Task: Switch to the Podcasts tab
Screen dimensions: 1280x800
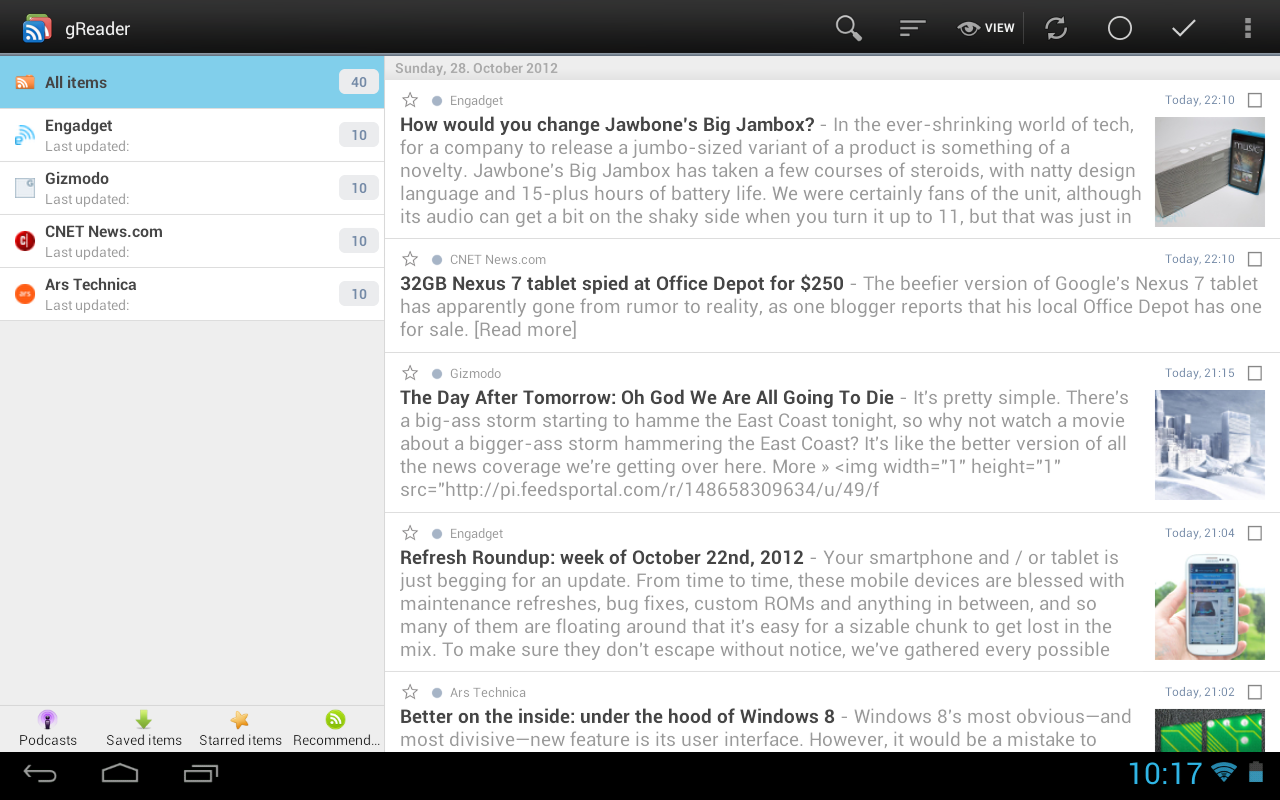Action: pos(48,729)
